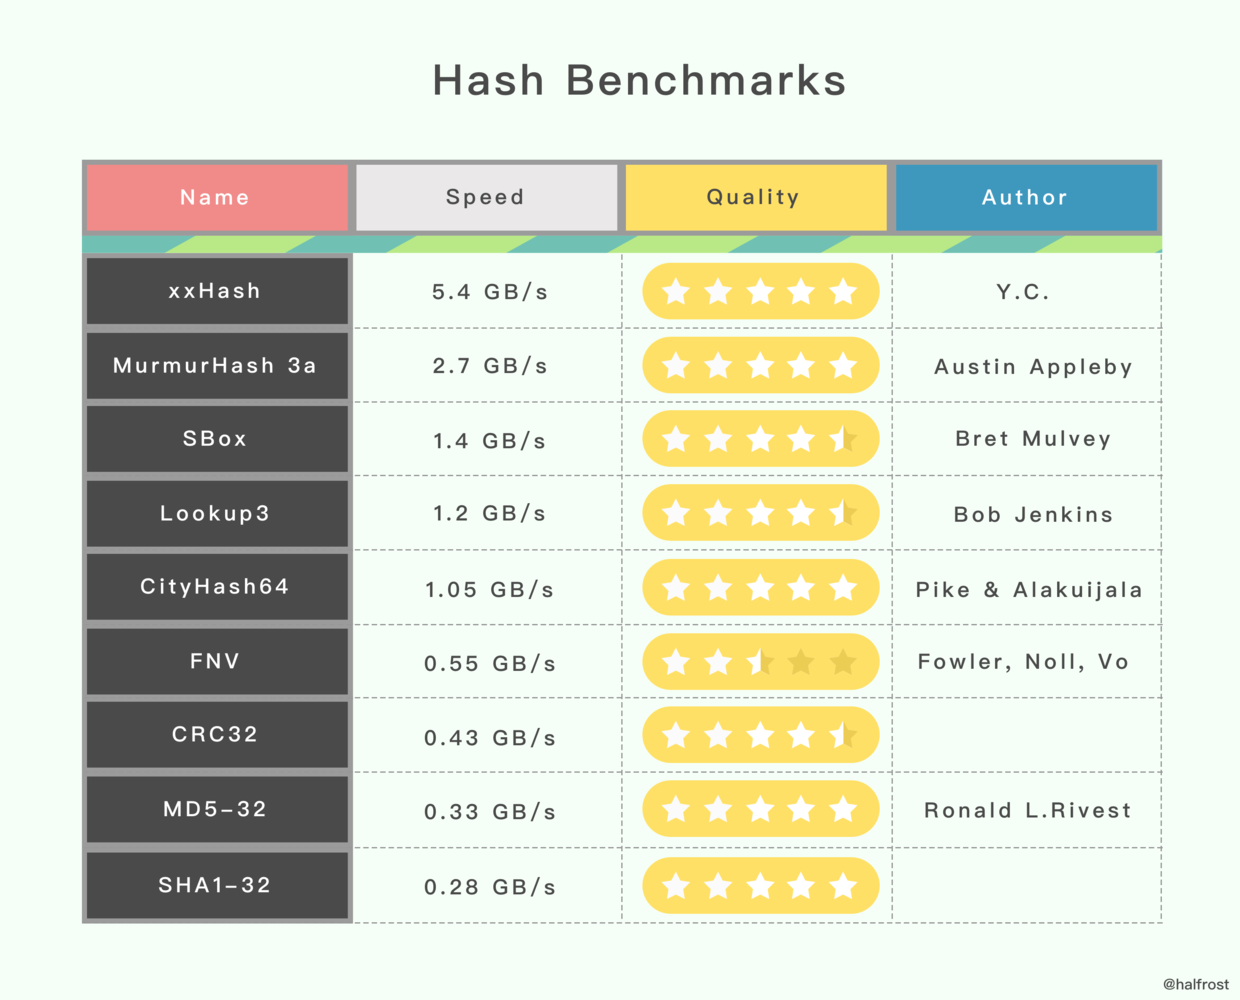Image resolution: width=1240 pixels, height=1000 pixels.
Task: Click the MurmurHash 3a name cell
Action: pyautogui.click(x=217, y=365)
